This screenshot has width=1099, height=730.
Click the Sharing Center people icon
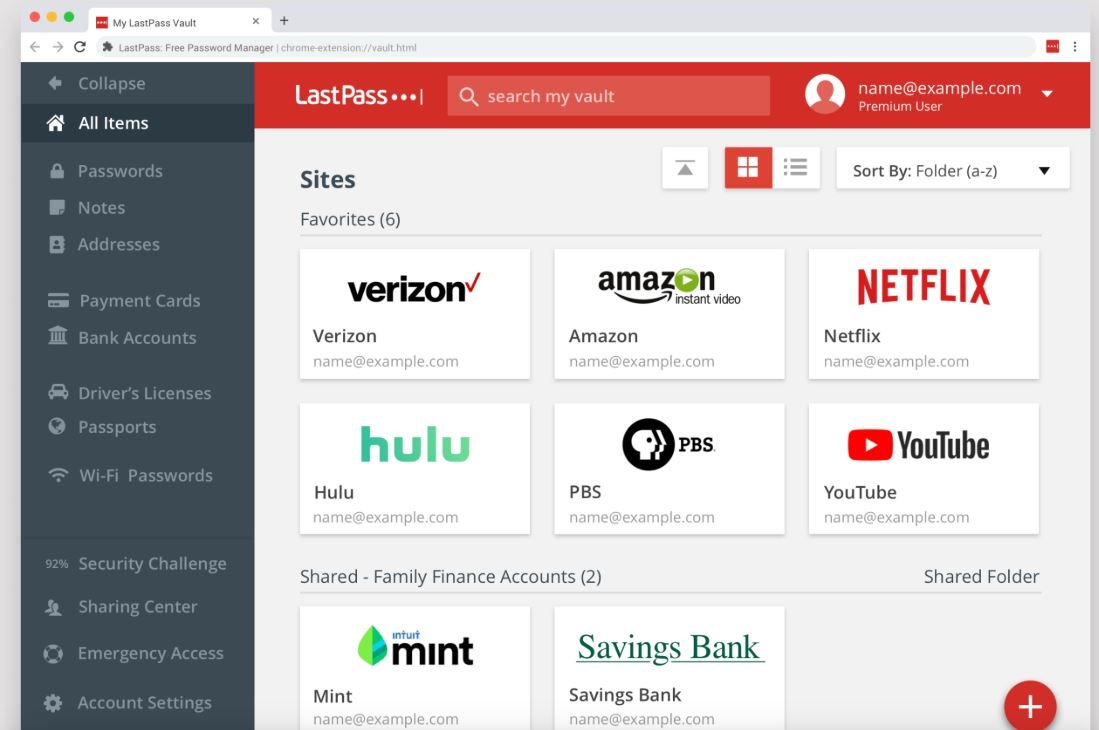[x=53, y=607]
